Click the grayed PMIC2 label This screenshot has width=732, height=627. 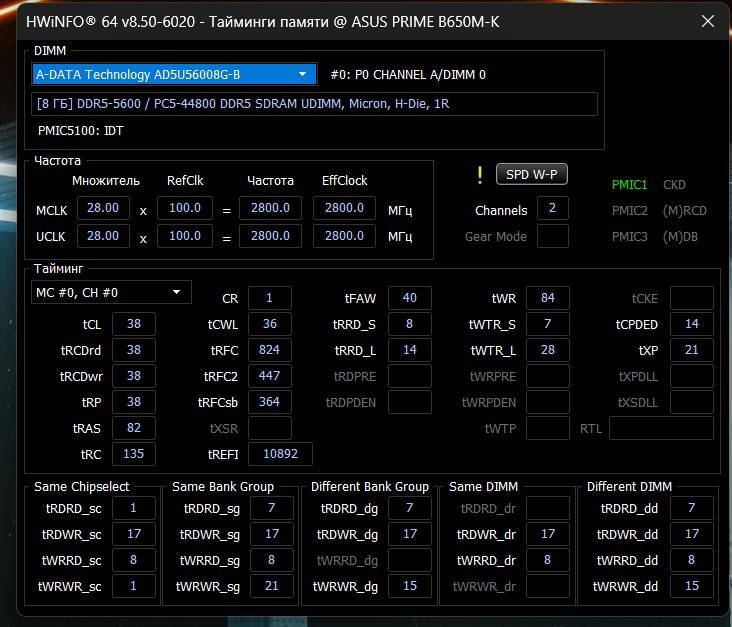tap(630, 211)
